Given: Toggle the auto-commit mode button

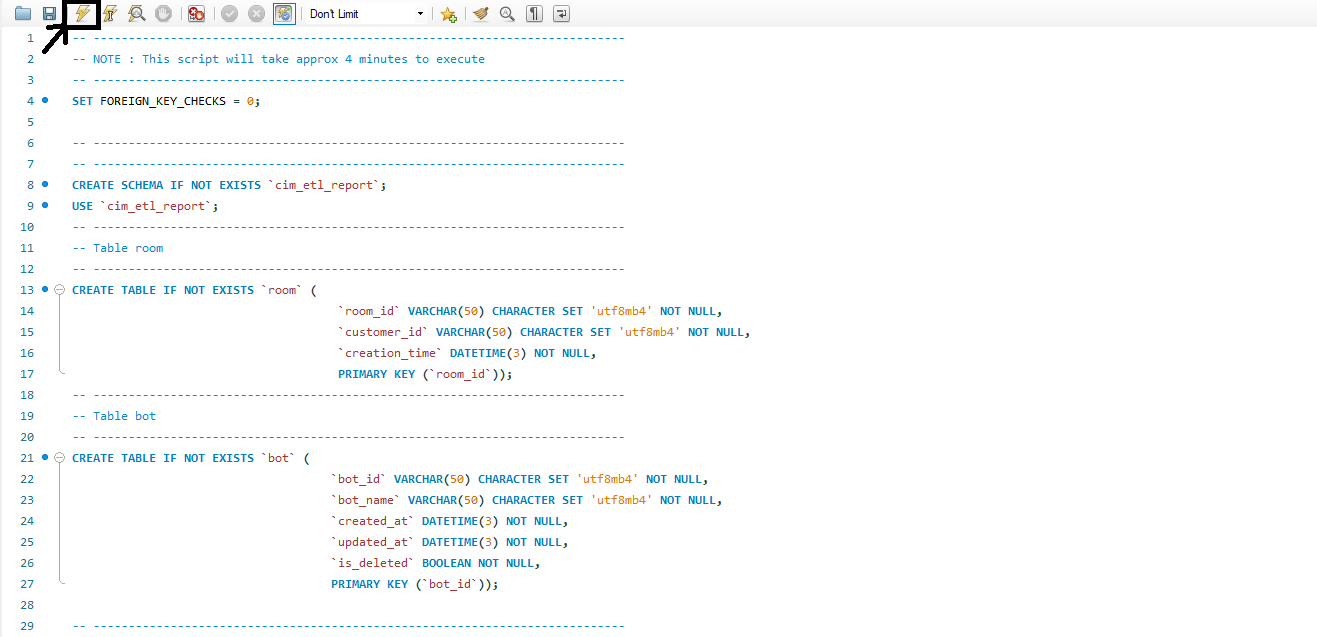Looking at the screenshot, I should pyautogui.click(x=283, y=14).
